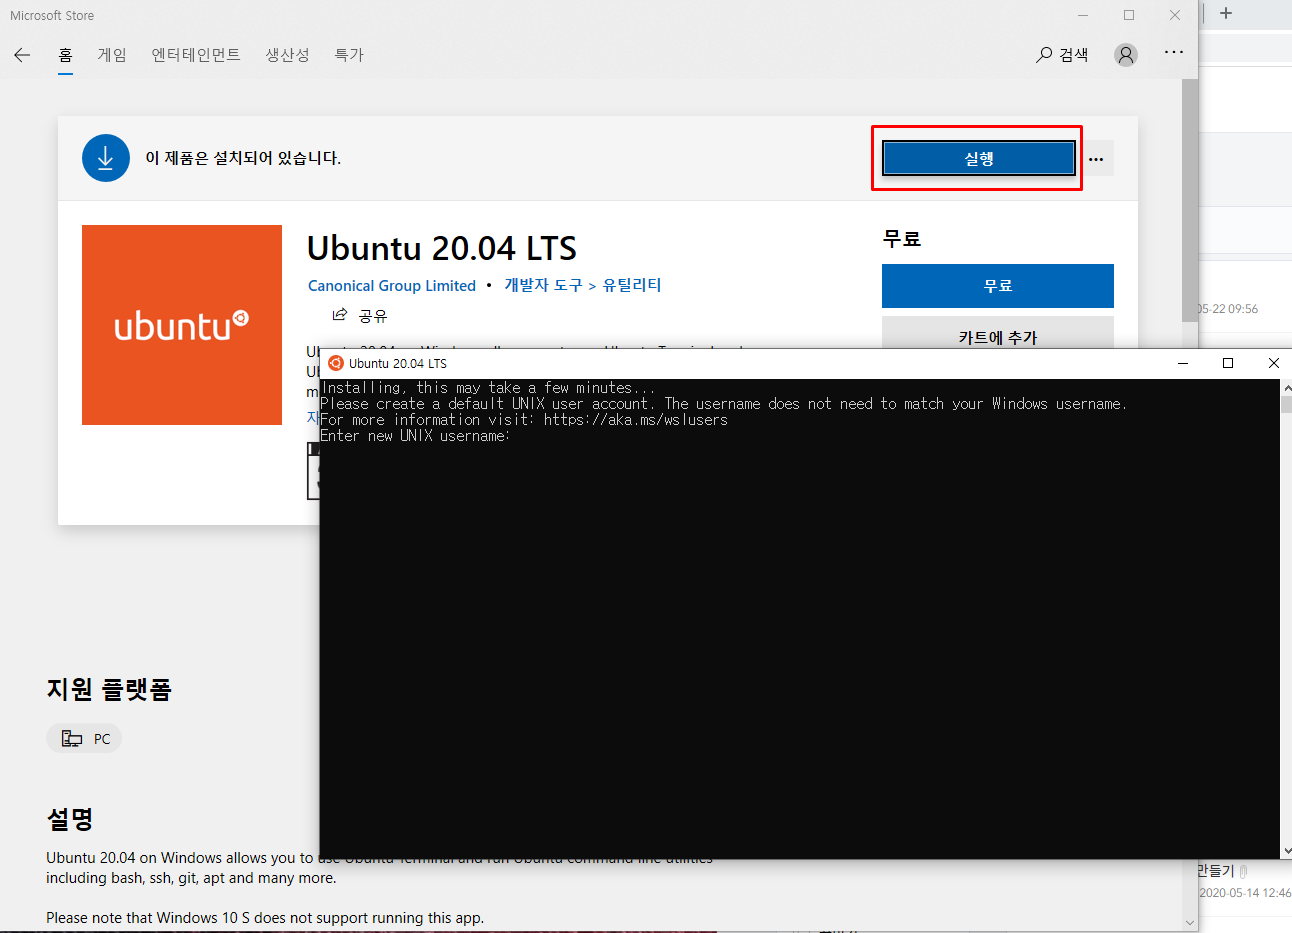Open the 홈 tab in Microsoft Store
1292x933 pixels.
click(x=65, y=55)
